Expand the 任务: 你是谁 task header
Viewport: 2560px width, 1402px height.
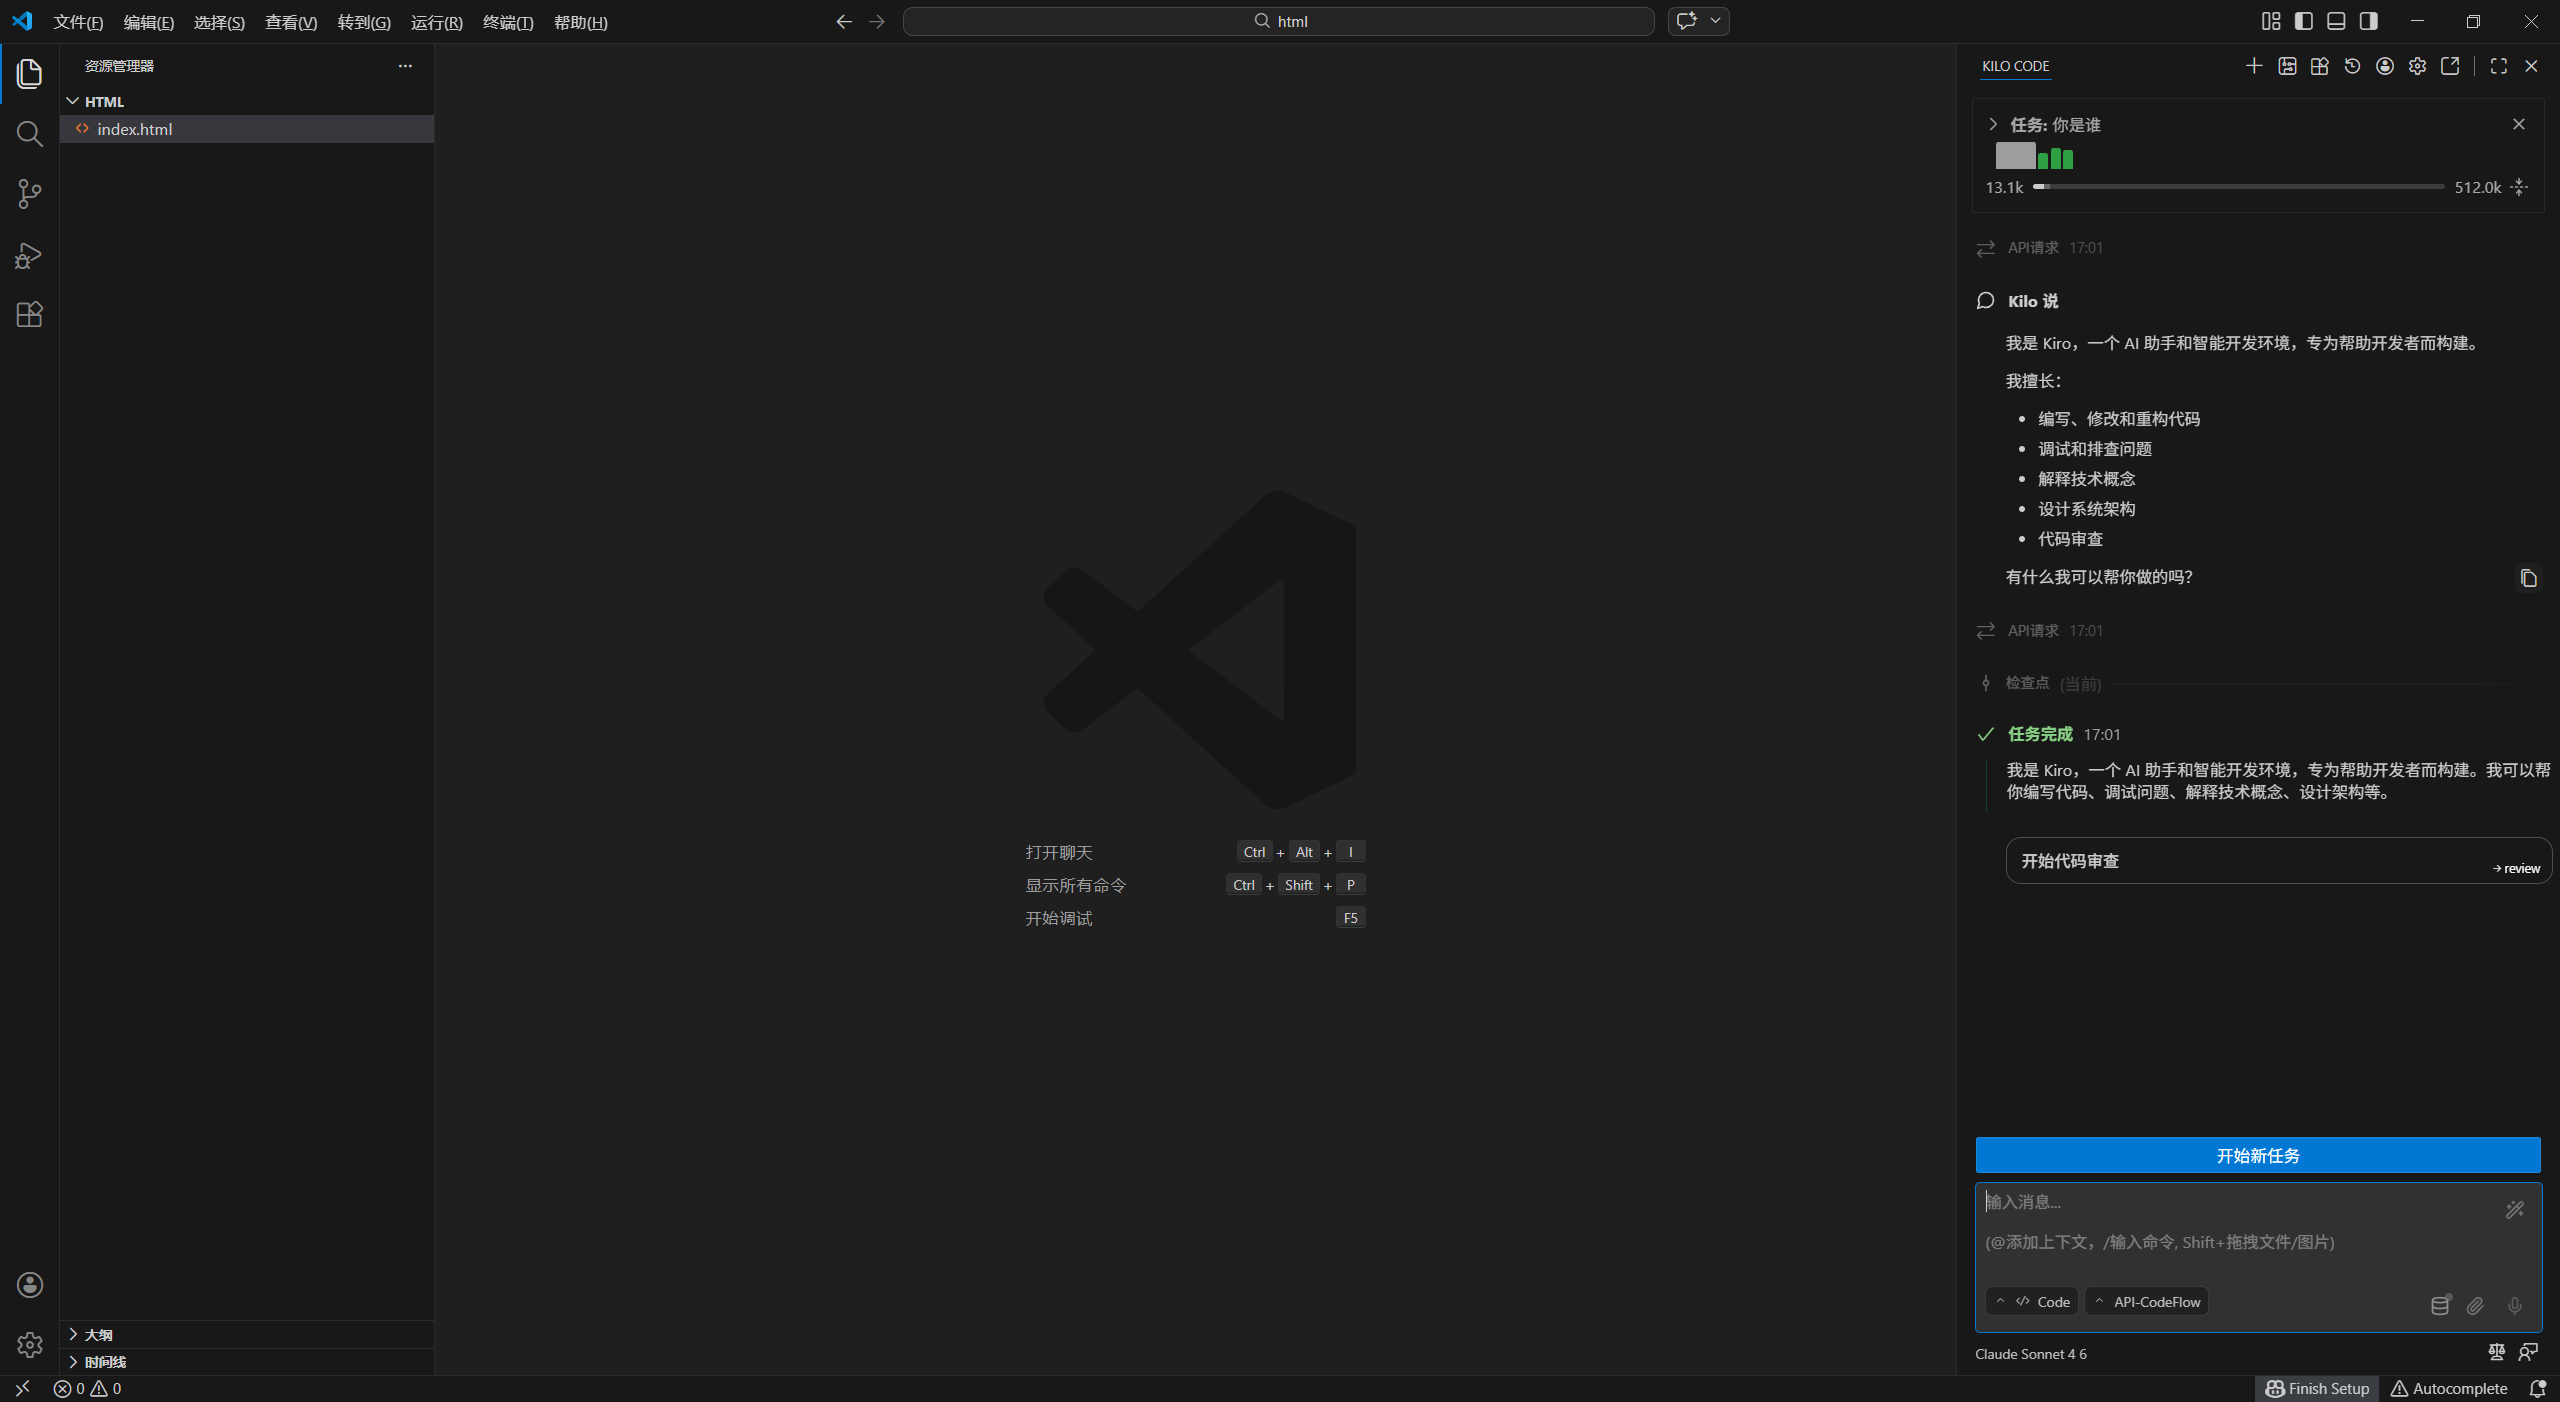coord(1993,125)
